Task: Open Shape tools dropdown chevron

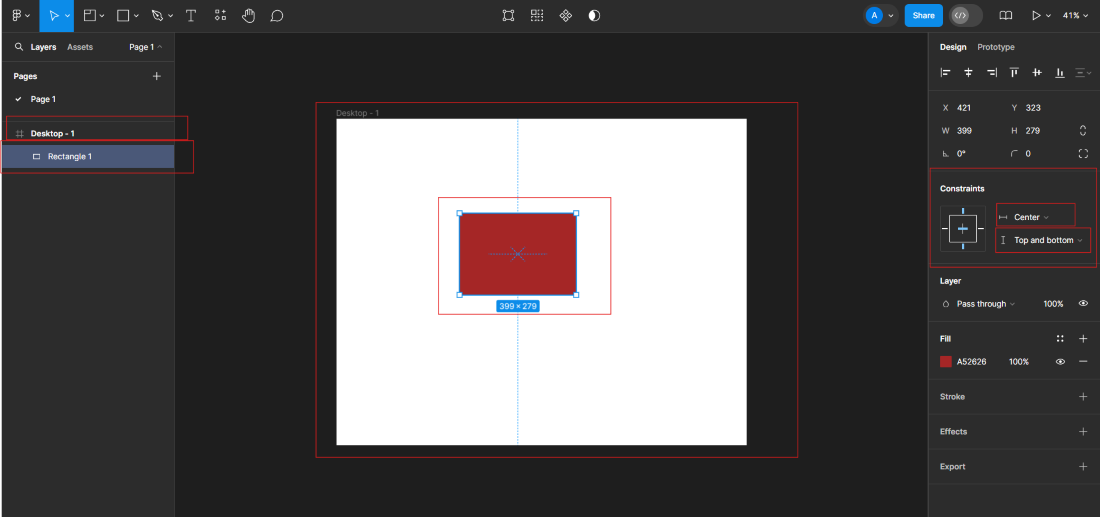Action: [x=137, y=16]
